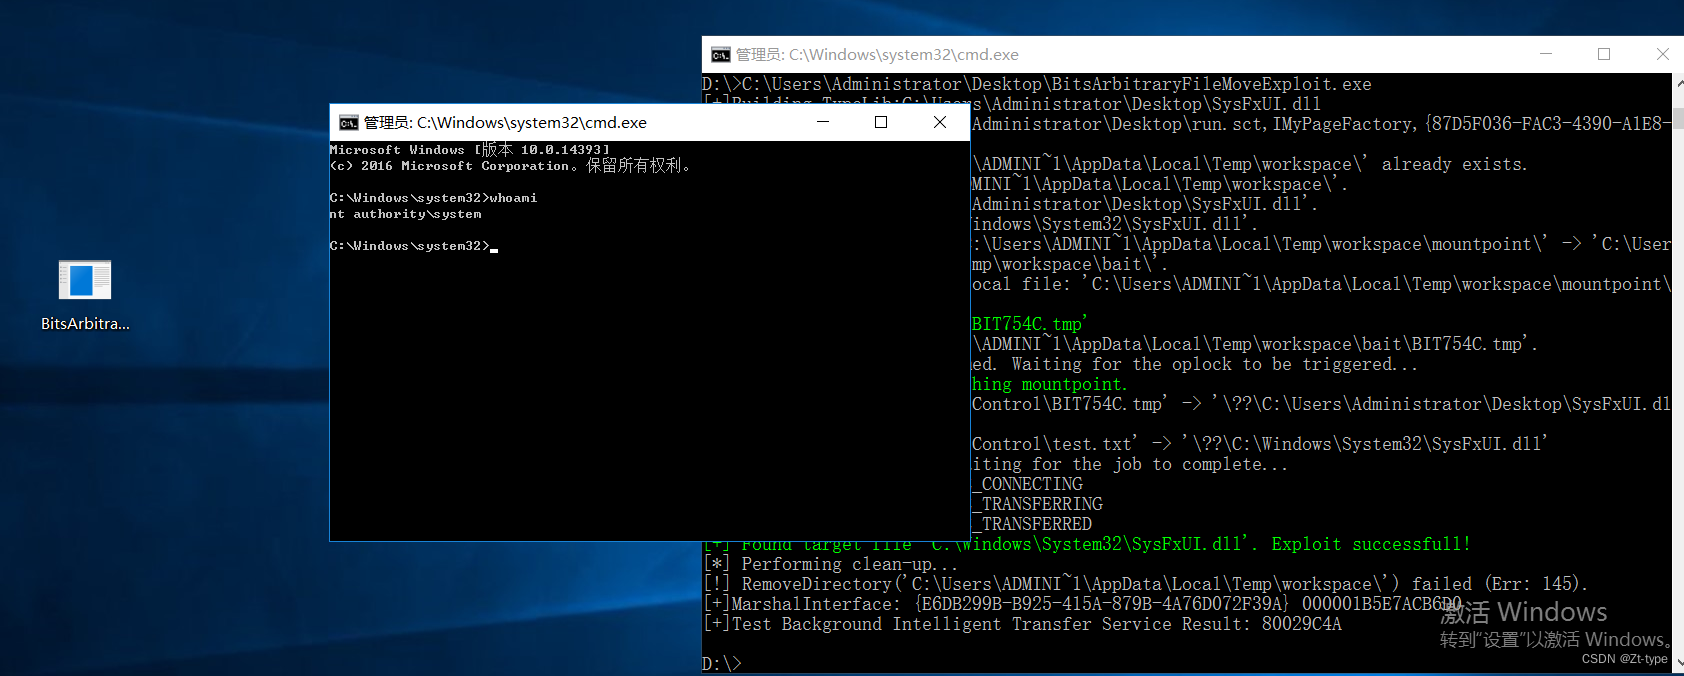The image size is (1684, 676).
Task: Click the 'whoami' command line
Action: 434,198
